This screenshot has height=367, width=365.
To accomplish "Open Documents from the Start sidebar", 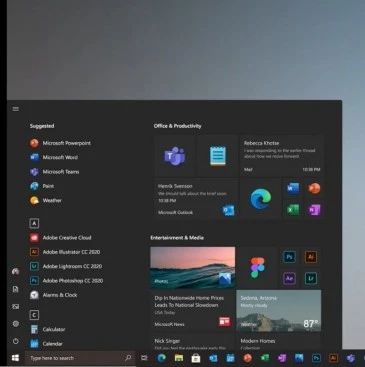I will pyautogui.click(x=15, y=289).
